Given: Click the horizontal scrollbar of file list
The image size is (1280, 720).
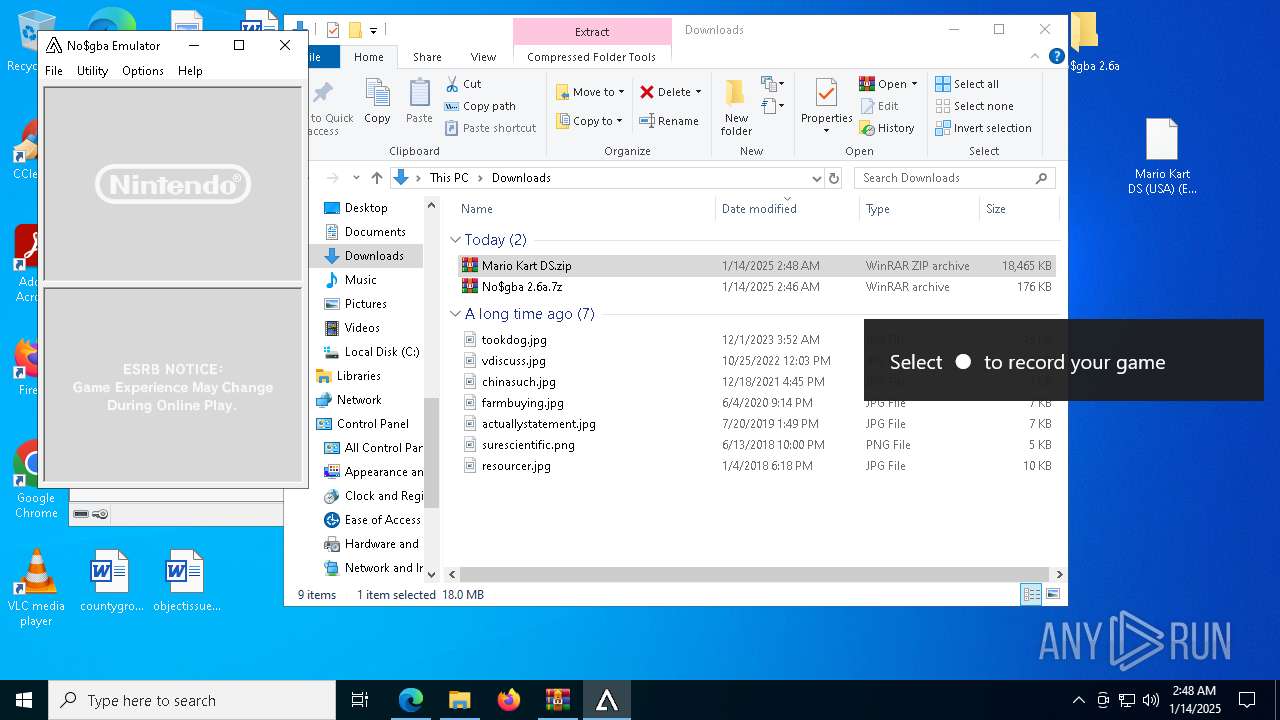Looking at the screenshot, I should [x=754, y=574].
